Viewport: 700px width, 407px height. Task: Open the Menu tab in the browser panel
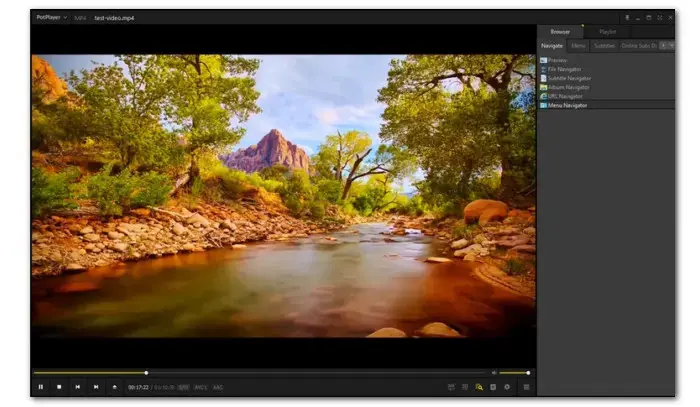[x=579, y=45]
